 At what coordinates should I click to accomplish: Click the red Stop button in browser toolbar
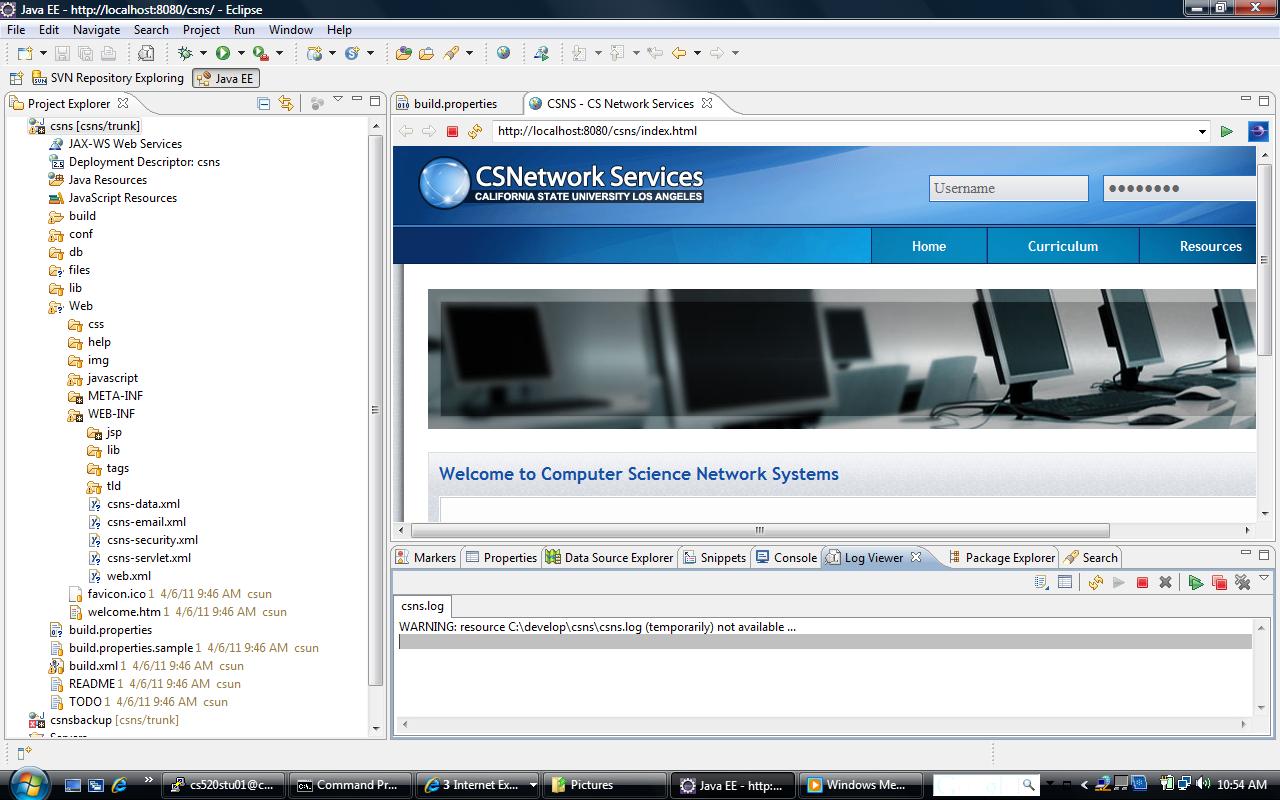452,131
